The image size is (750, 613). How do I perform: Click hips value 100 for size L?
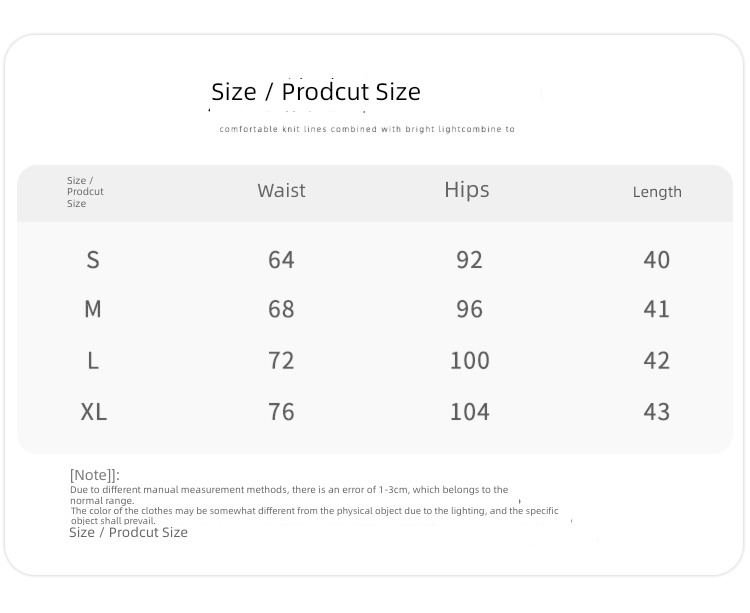[x=470, y=361]
